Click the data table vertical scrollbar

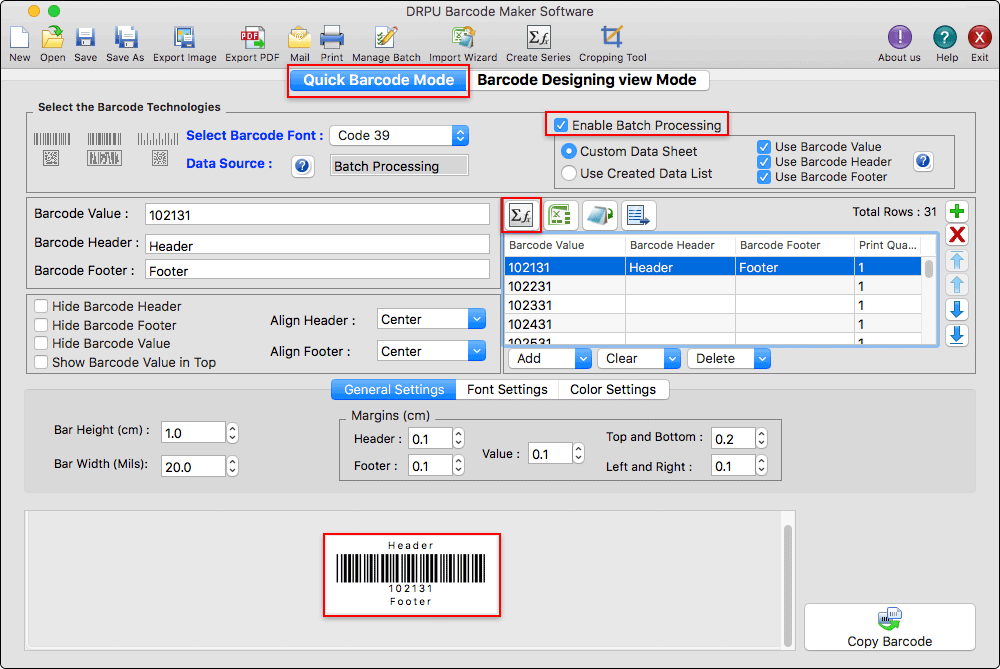929,268
